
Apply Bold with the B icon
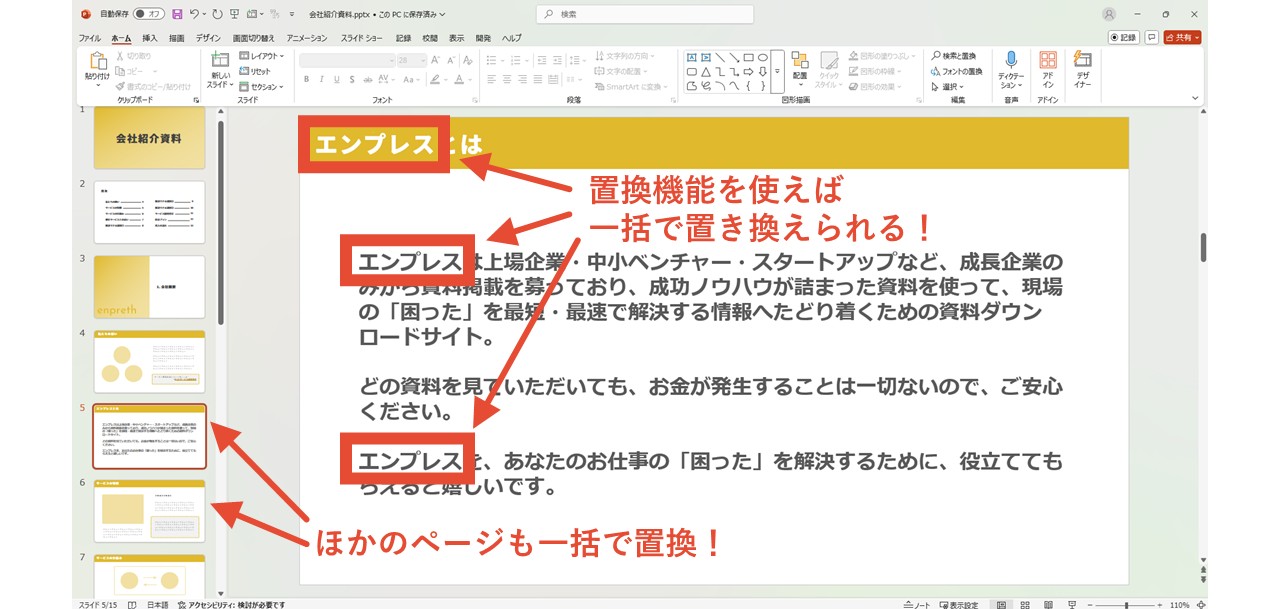pos(306,79)
